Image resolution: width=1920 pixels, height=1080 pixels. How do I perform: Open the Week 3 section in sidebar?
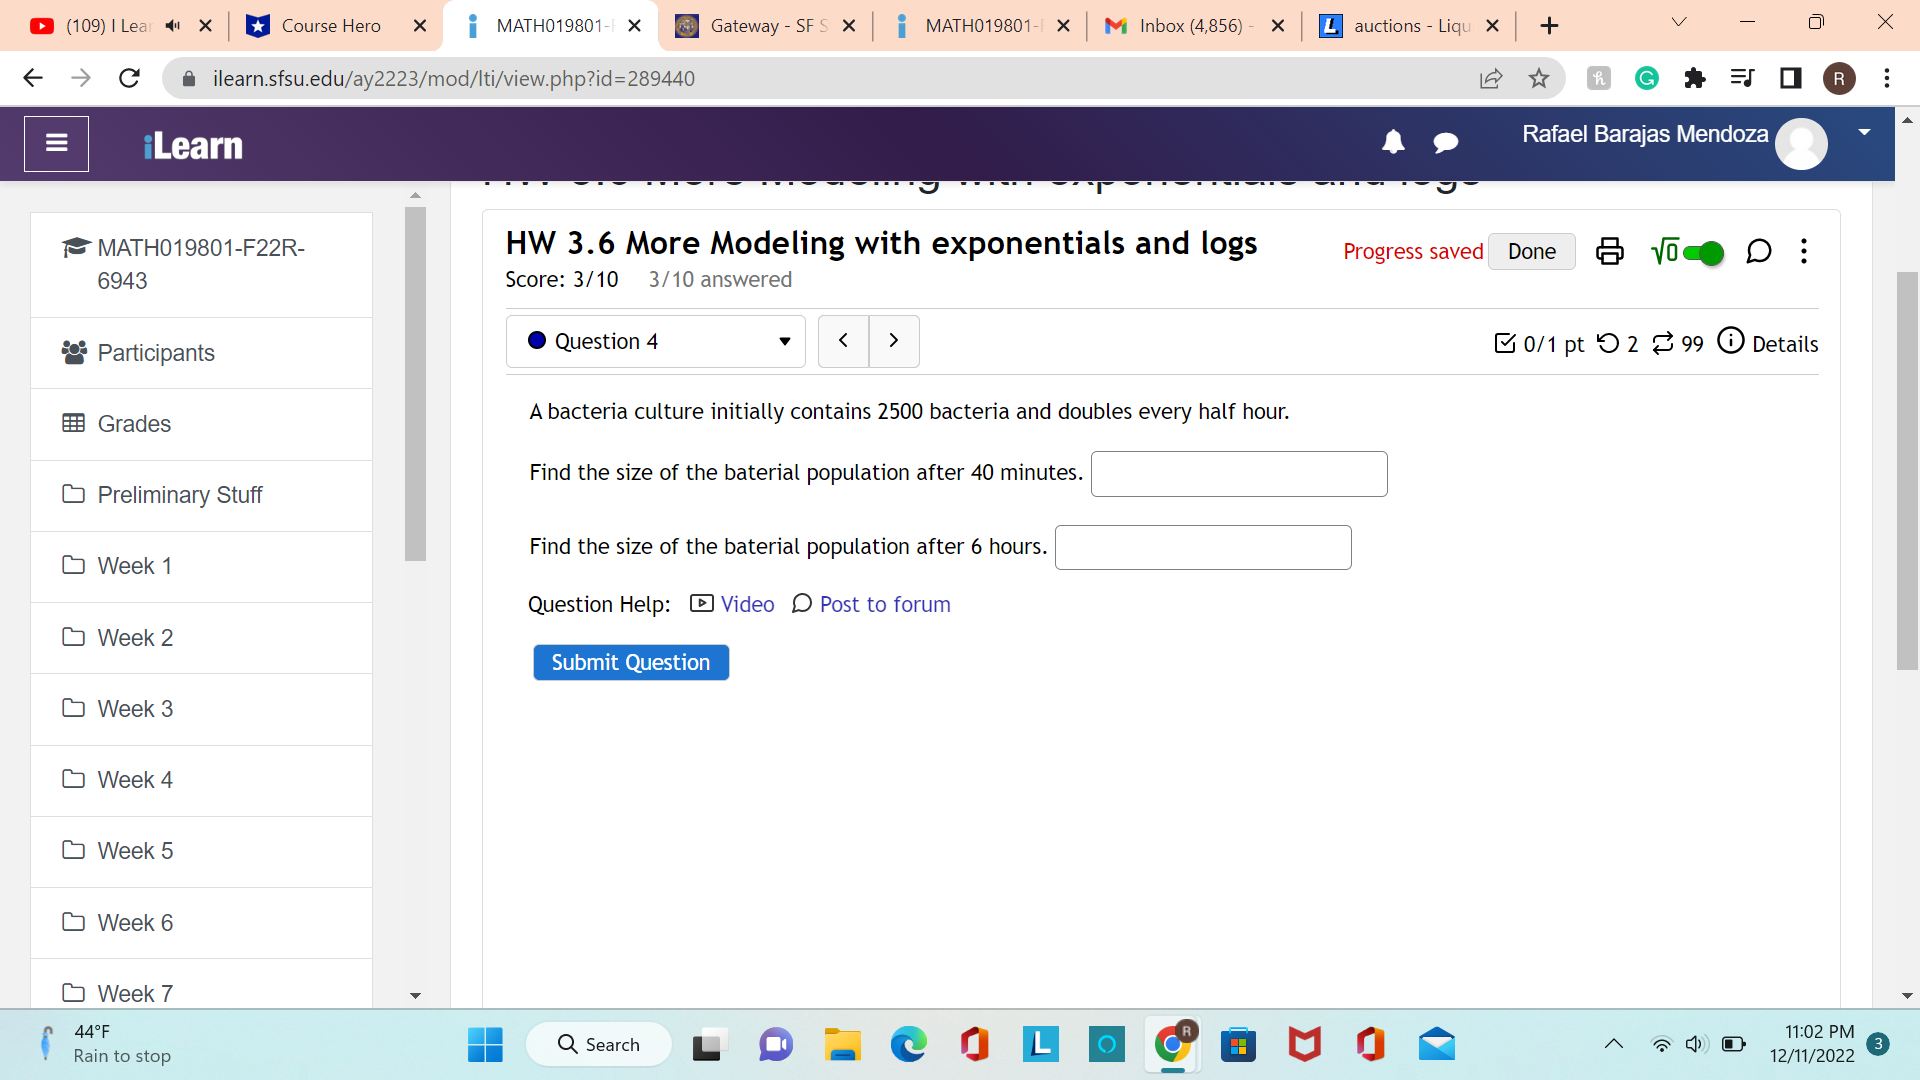[x=135, y=709]
